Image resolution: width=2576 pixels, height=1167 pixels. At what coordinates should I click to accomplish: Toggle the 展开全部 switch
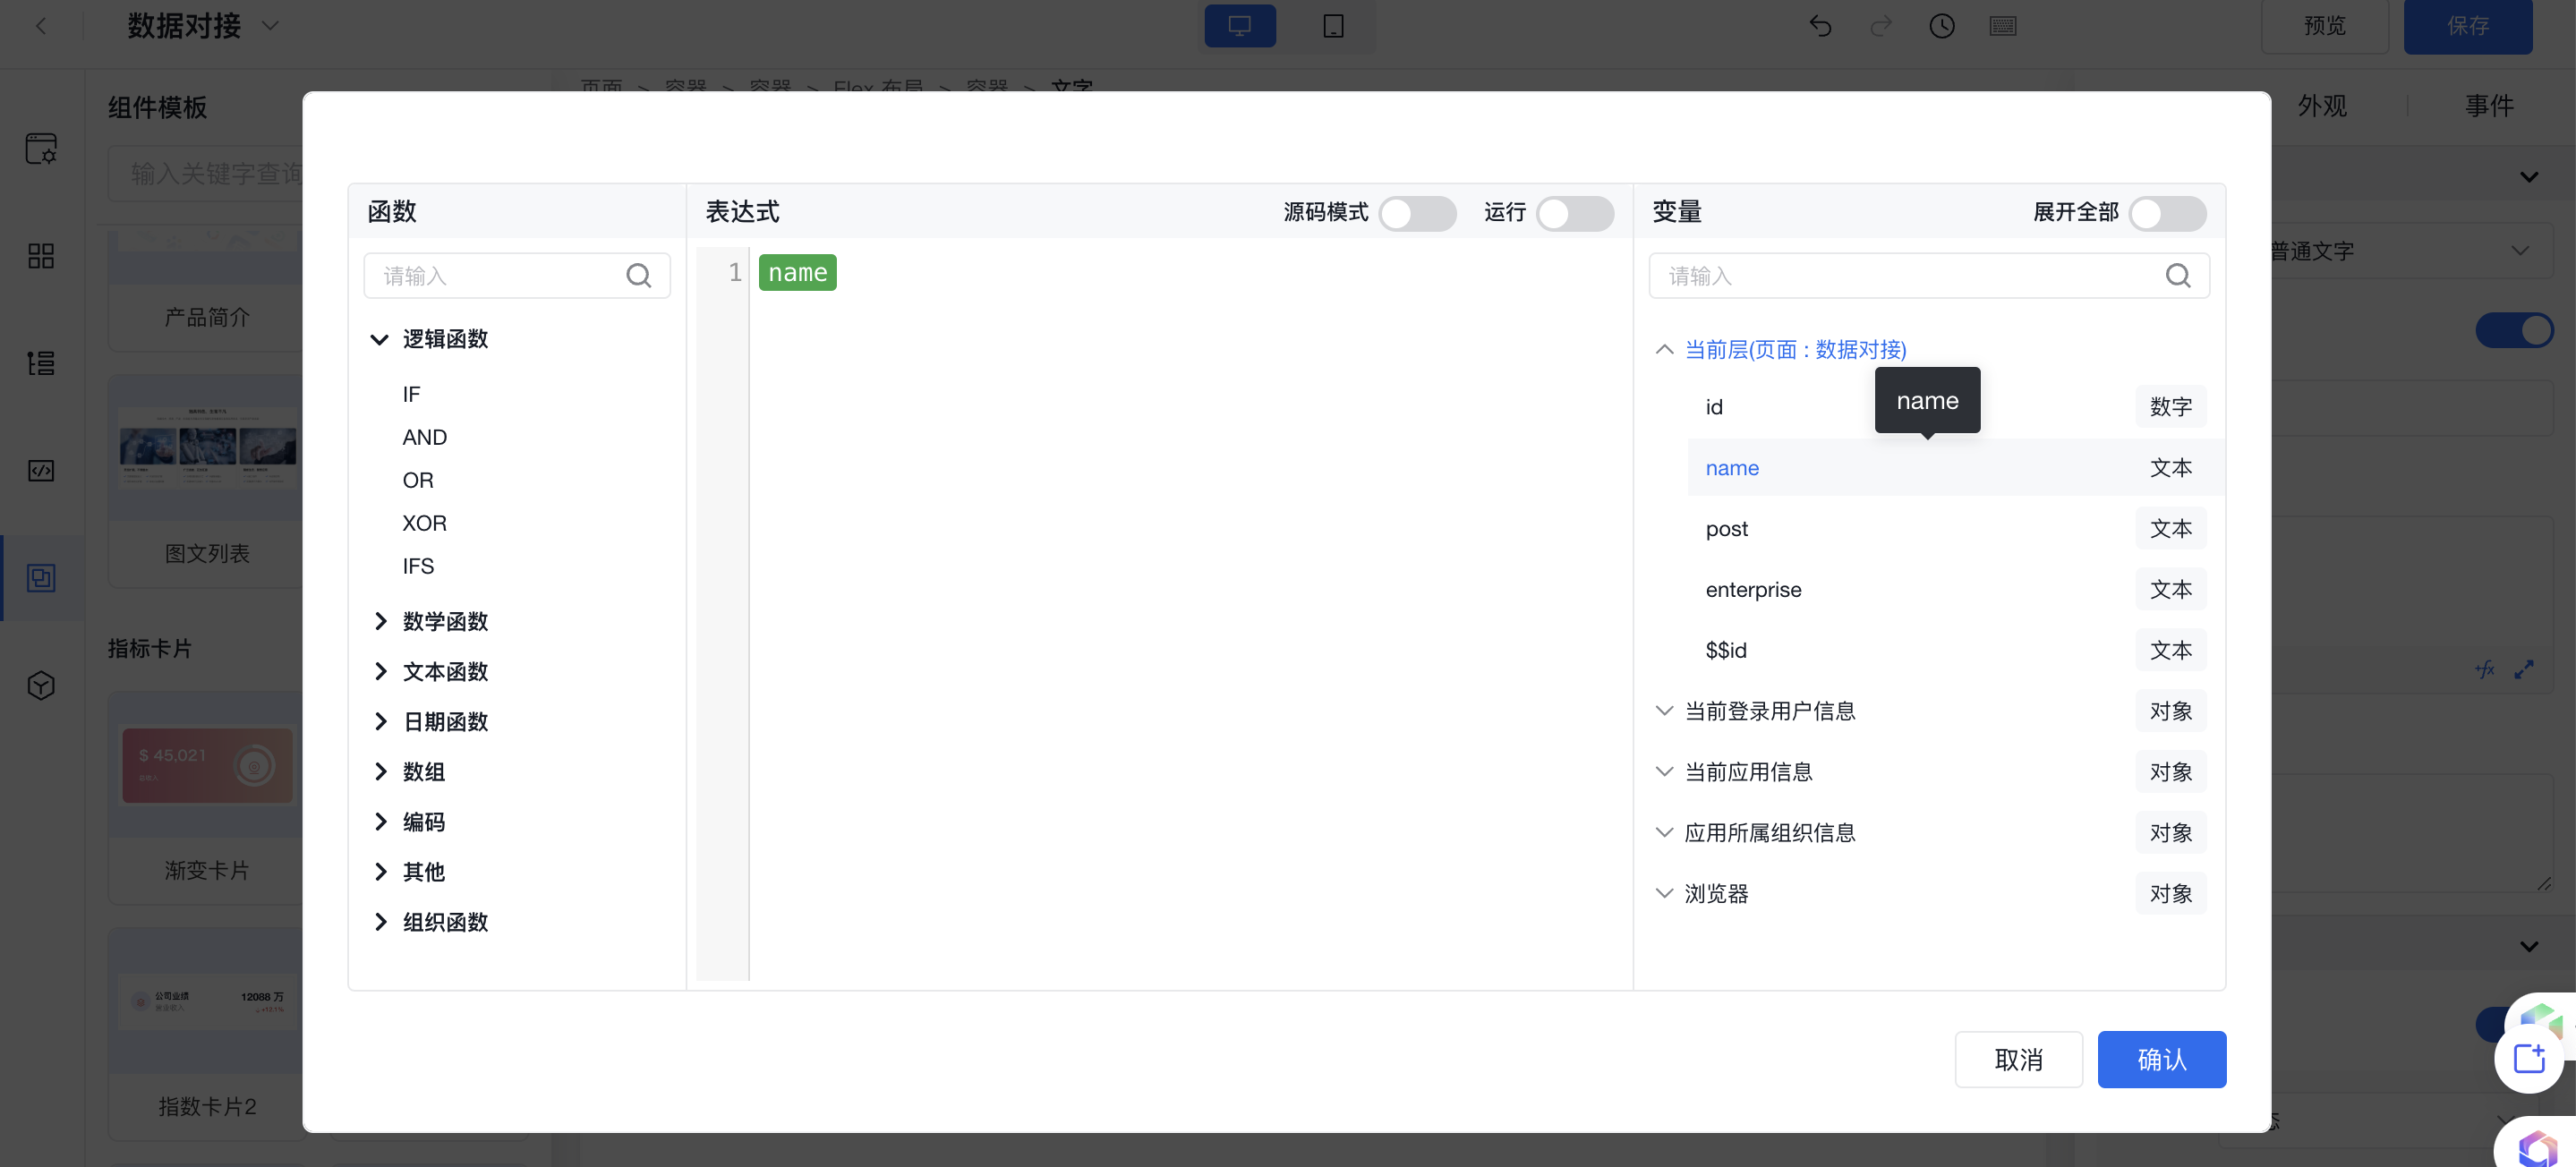2167,213
